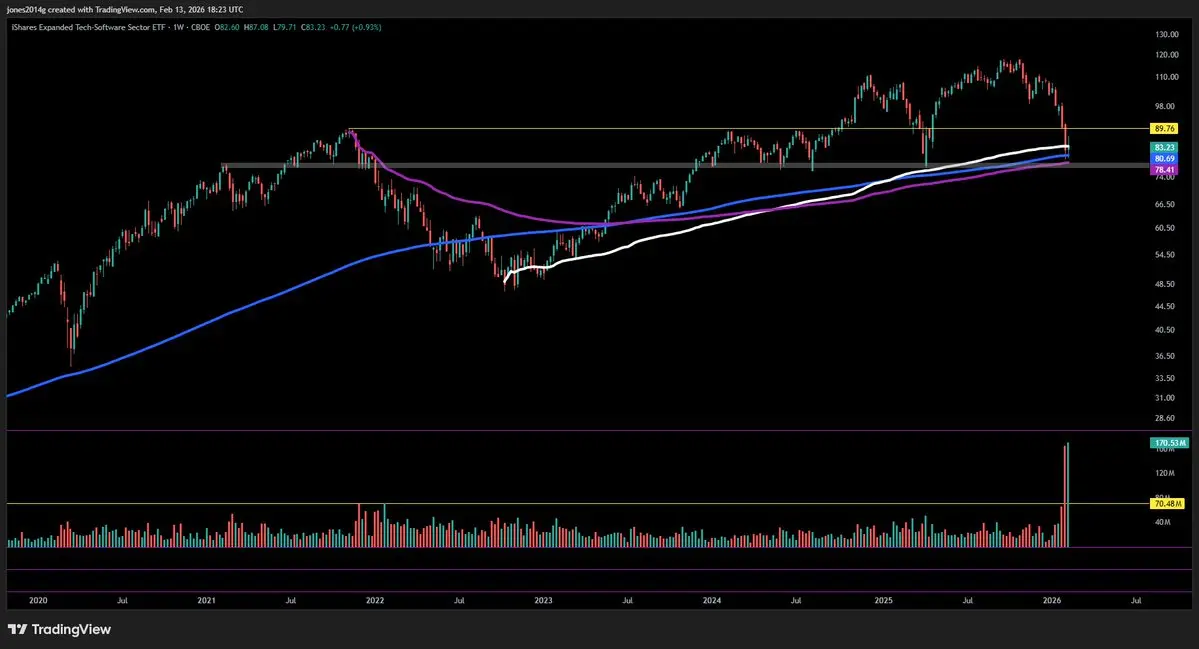Click the 33.50 price axis label

[1165, 378]
